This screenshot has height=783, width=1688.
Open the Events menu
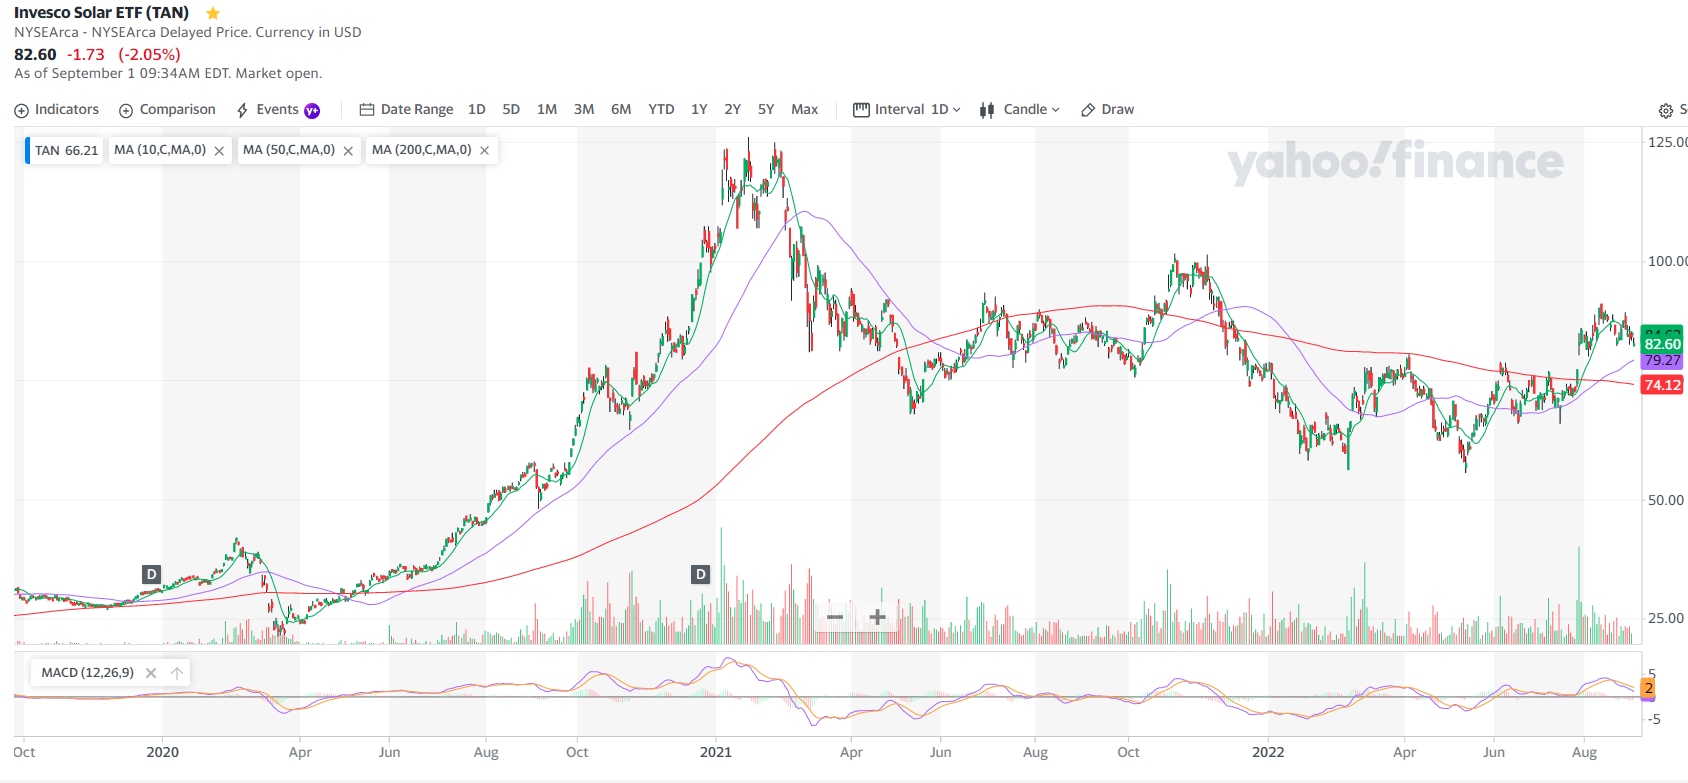point(278,110)
